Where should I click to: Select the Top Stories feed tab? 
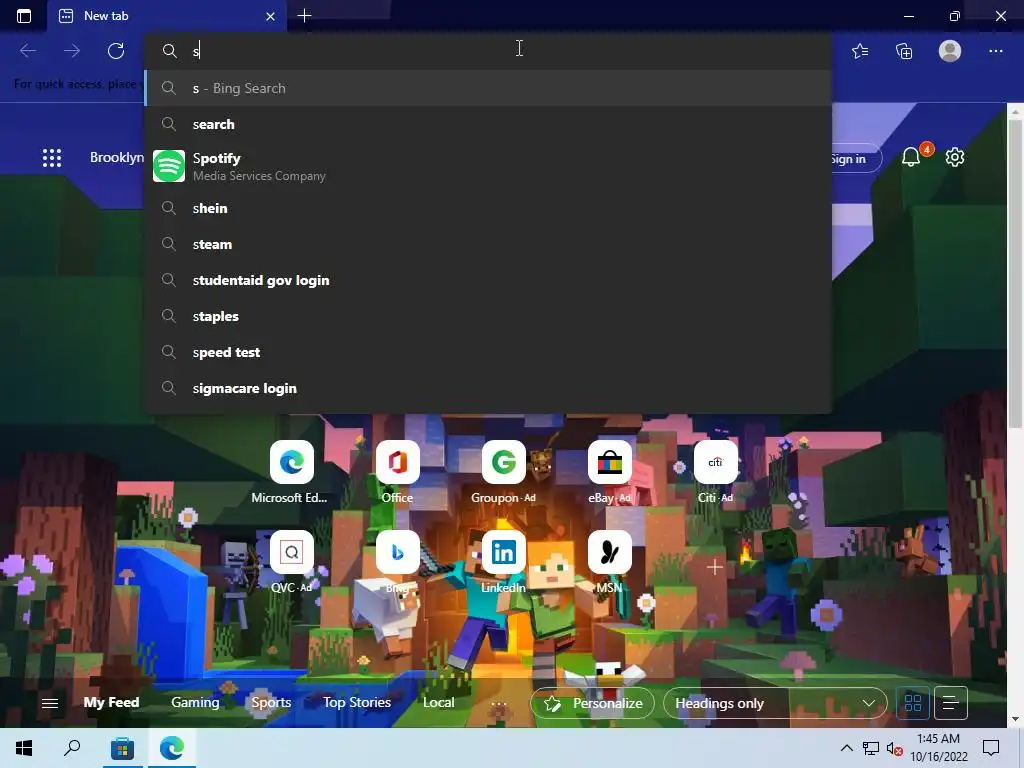coord(357,703)
